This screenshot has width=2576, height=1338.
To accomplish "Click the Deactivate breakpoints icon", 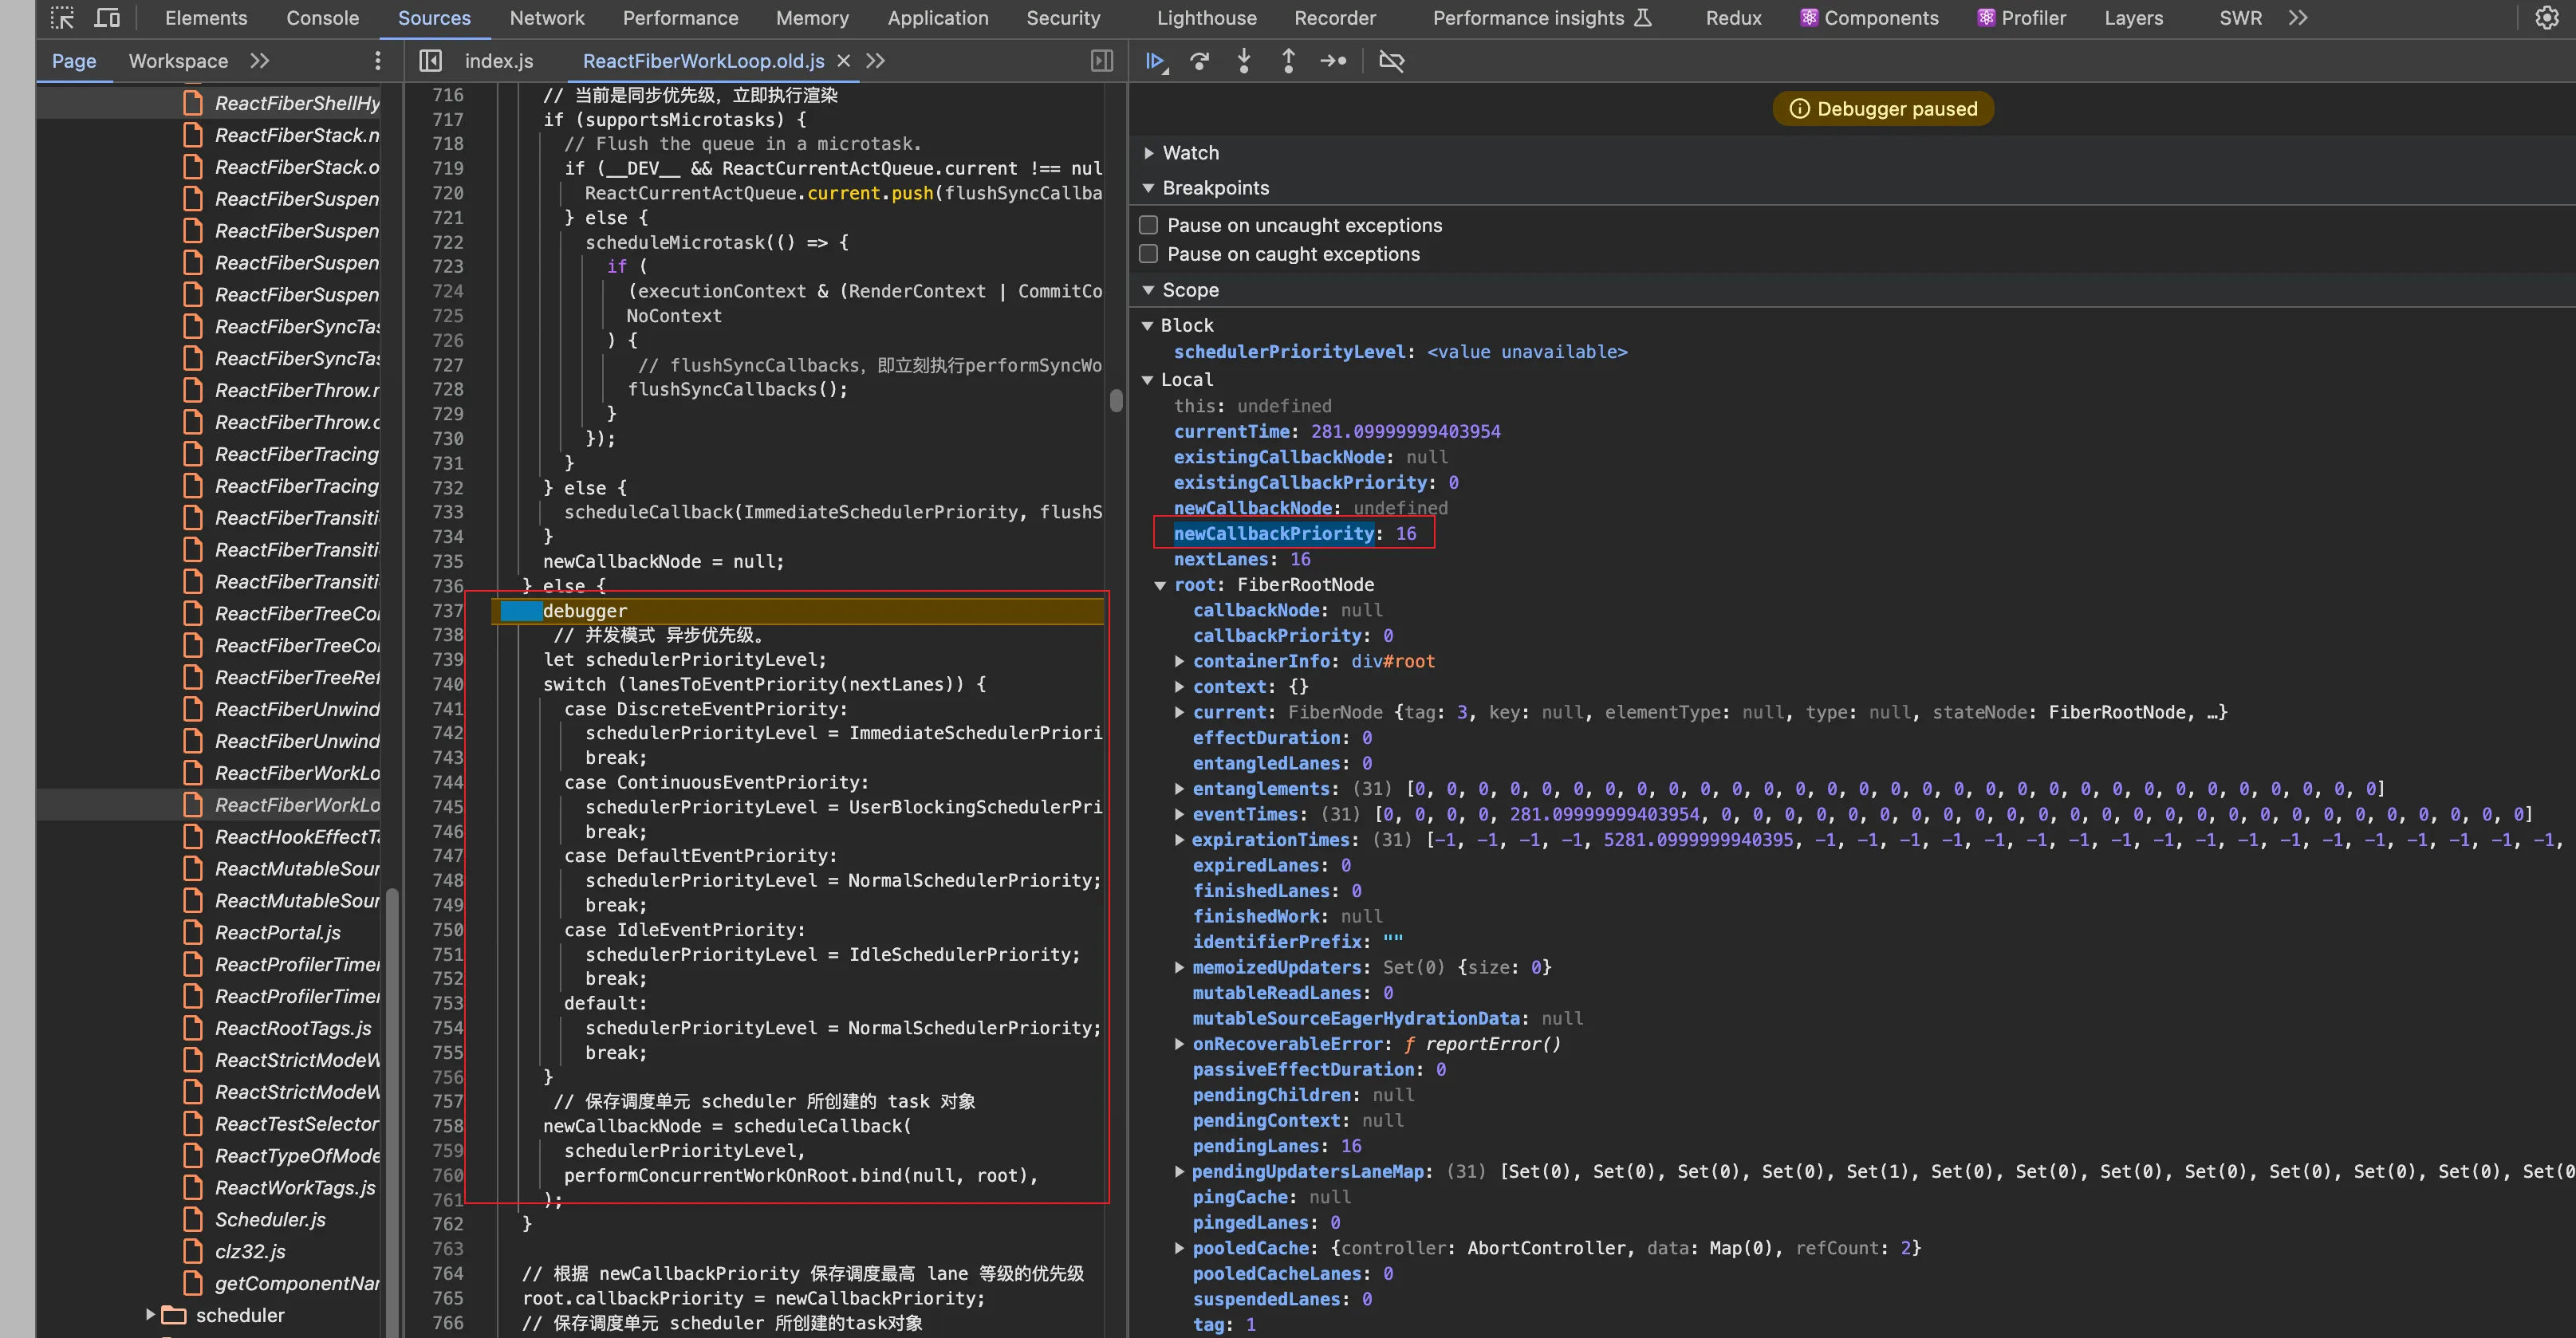I will [1391, 61].
